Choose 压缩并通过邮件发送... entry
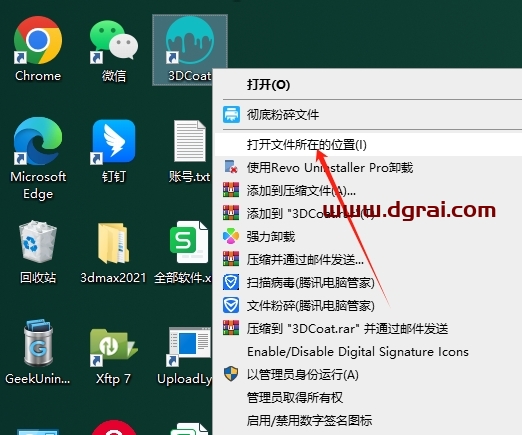Screen dimensions: 522x435 [368, 259]
